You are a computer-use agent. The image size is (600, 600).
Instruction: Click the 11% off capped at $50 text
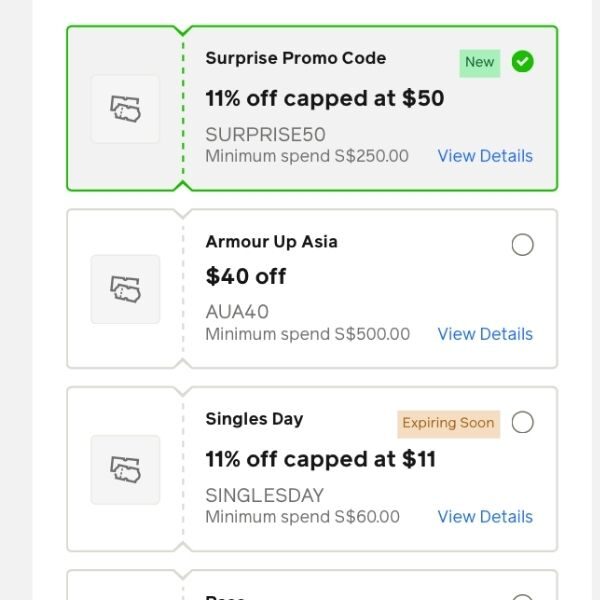324,98
